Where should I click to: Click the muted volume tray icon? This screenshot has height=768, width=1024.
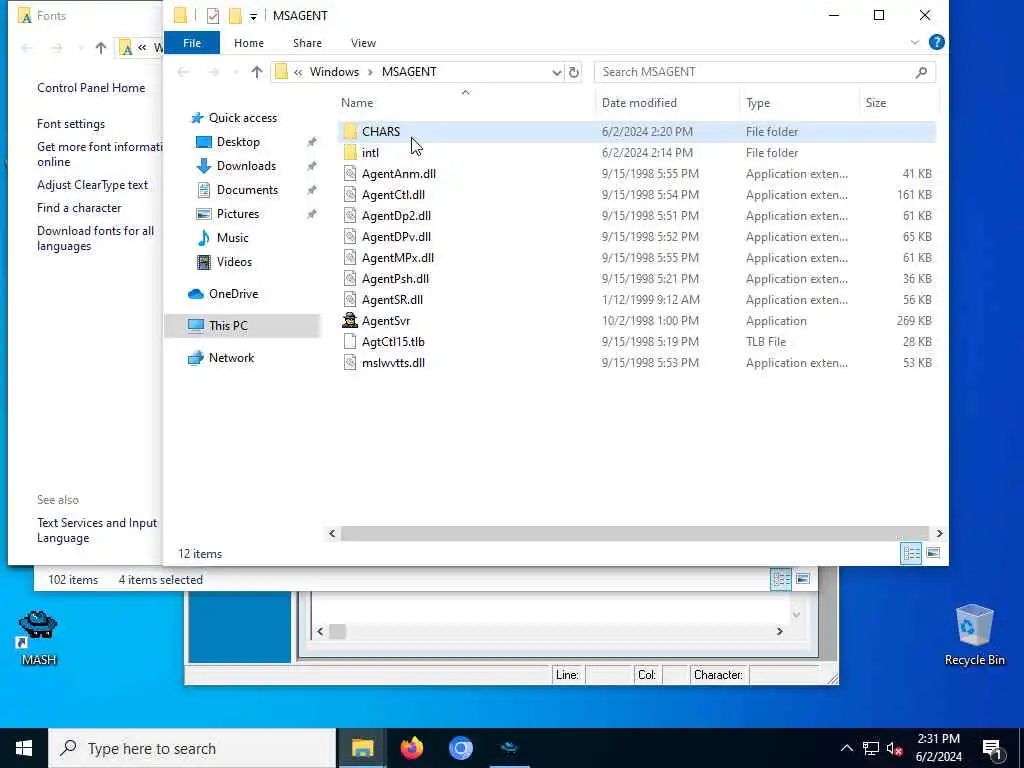point(894,748)
